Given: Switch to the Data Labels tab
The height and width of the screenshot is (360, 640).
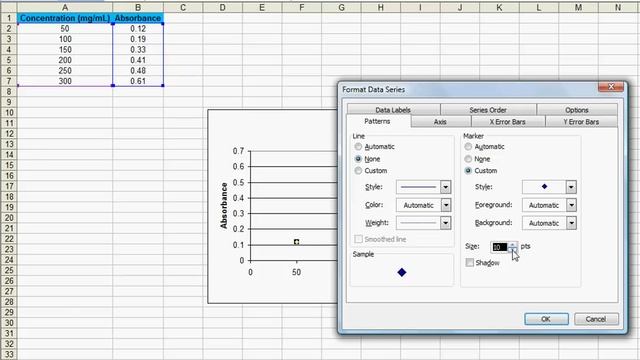Looking at the screenshot, I should [393, 110].
